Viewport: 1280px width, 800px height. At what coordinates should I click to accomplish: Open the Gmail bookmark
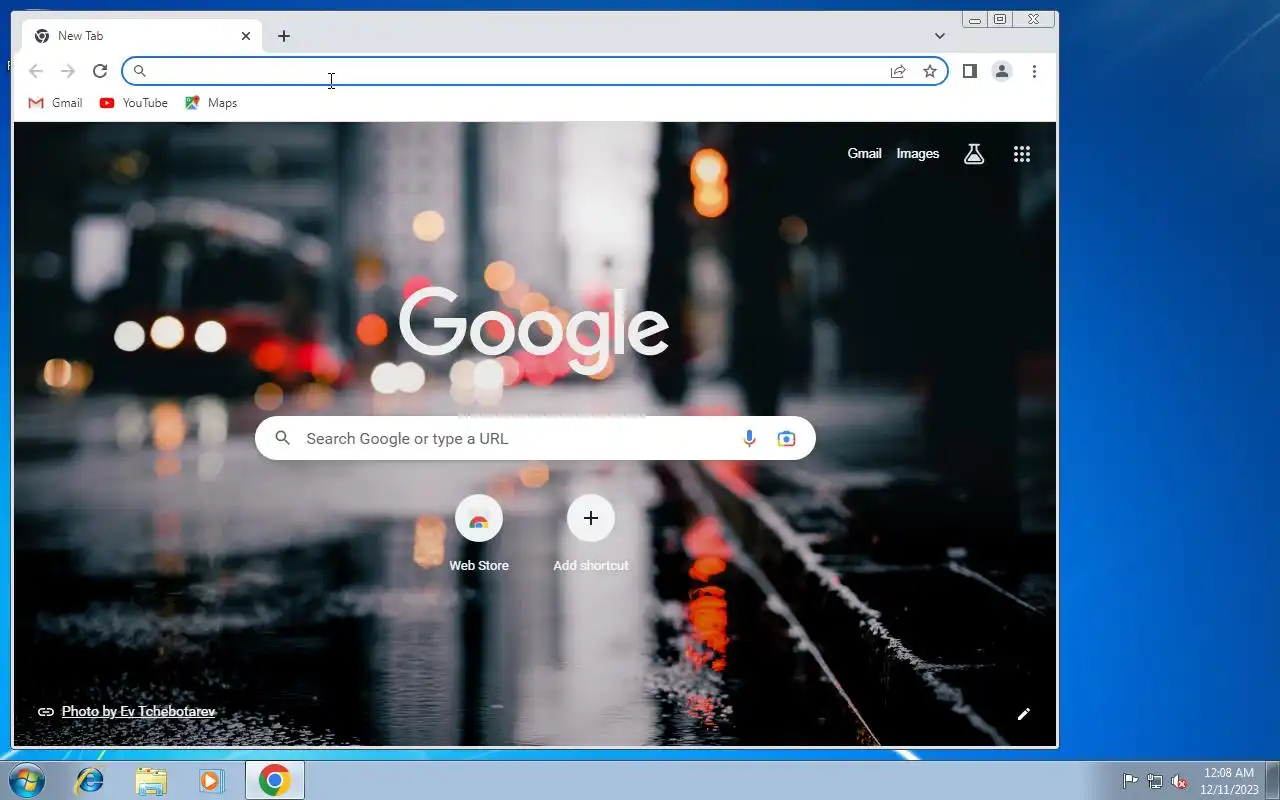(56, 103)
